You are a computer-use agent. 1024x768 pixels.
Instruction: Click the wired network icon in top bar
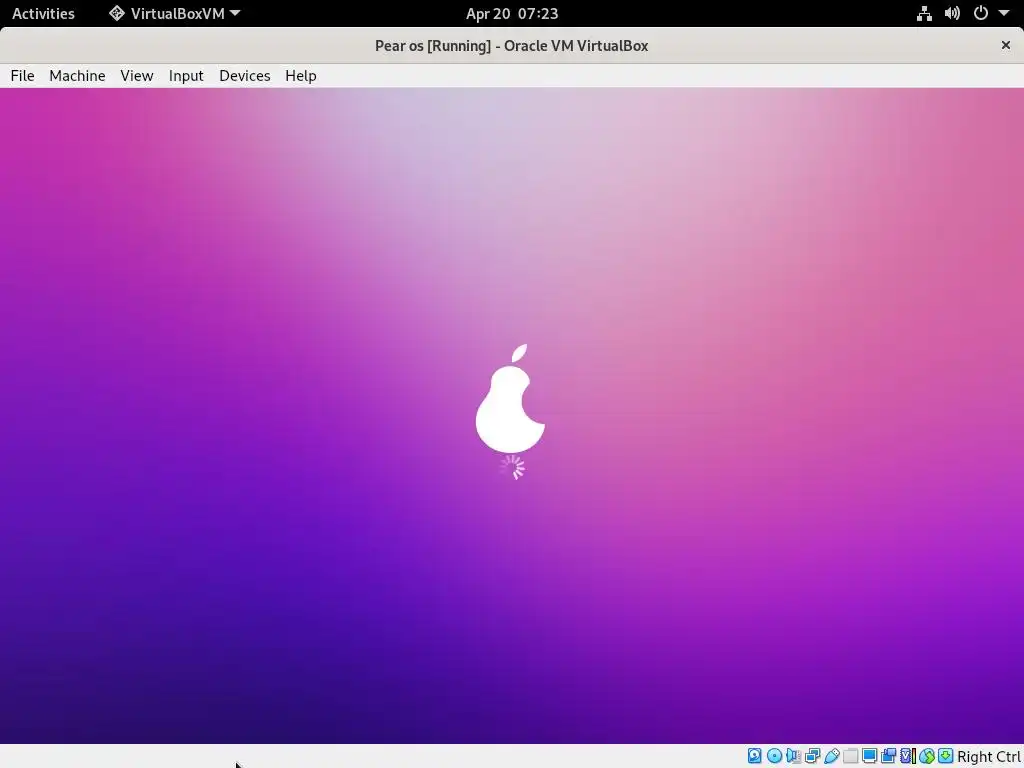point(924,13)
